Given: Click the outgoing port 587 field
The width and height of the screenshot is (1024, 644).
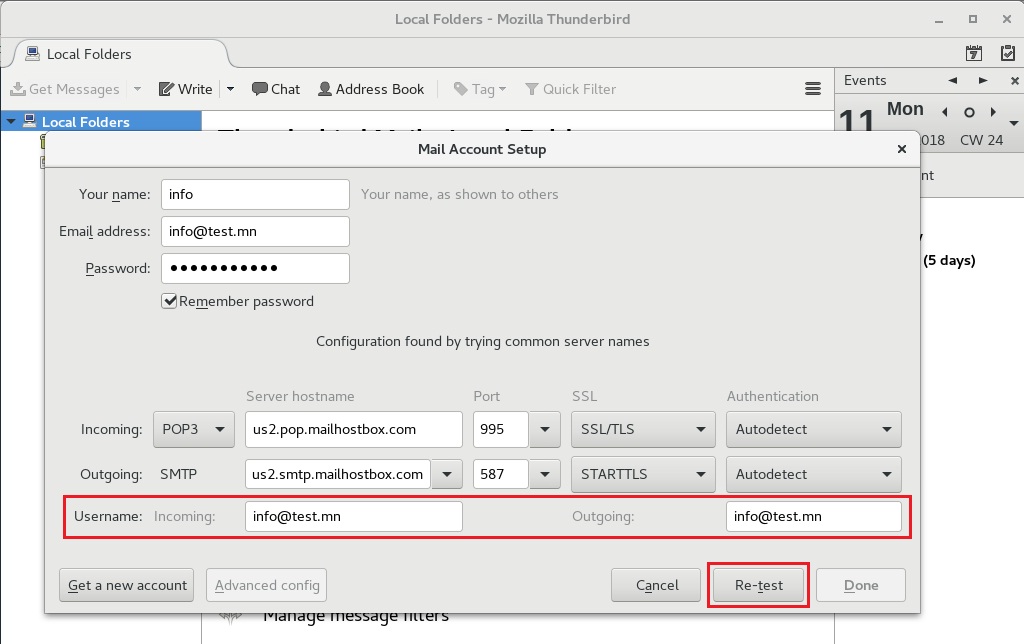Looking at the screenshot, I should tap(500, 474).
